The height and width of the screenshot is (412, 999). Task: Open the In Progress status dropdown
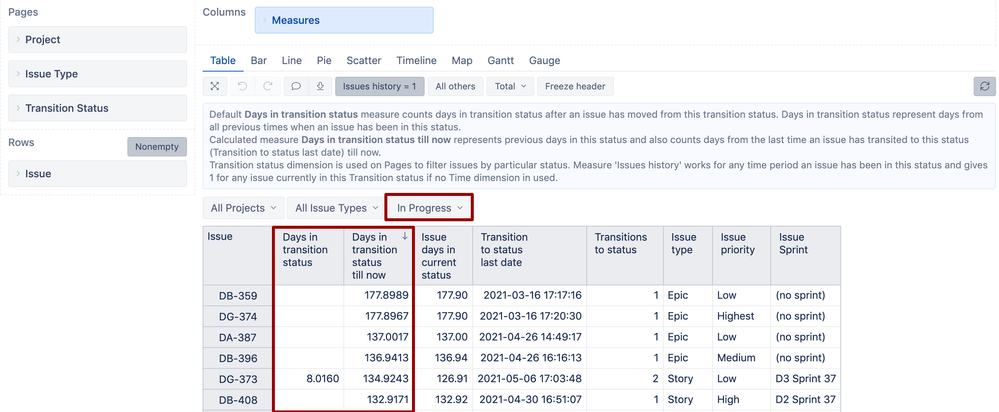tap(430, 208)
